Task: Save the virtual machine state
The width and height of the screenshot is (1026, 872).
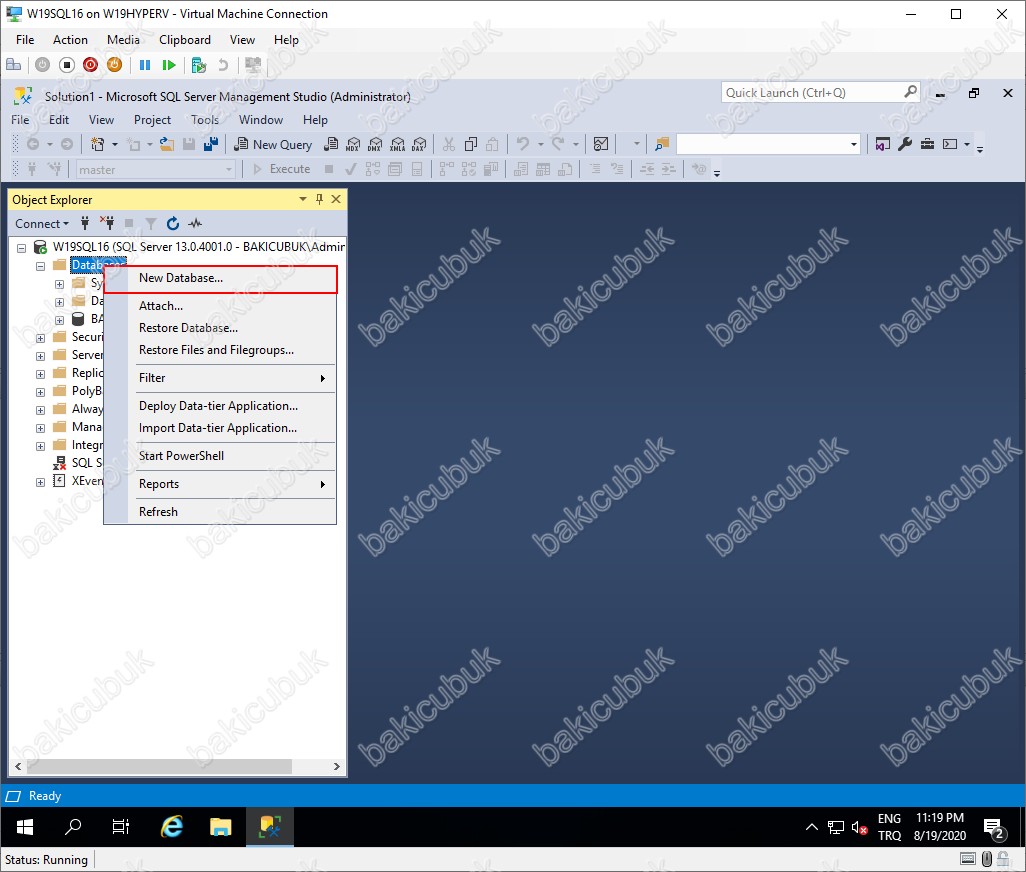Action: point(115,65)
